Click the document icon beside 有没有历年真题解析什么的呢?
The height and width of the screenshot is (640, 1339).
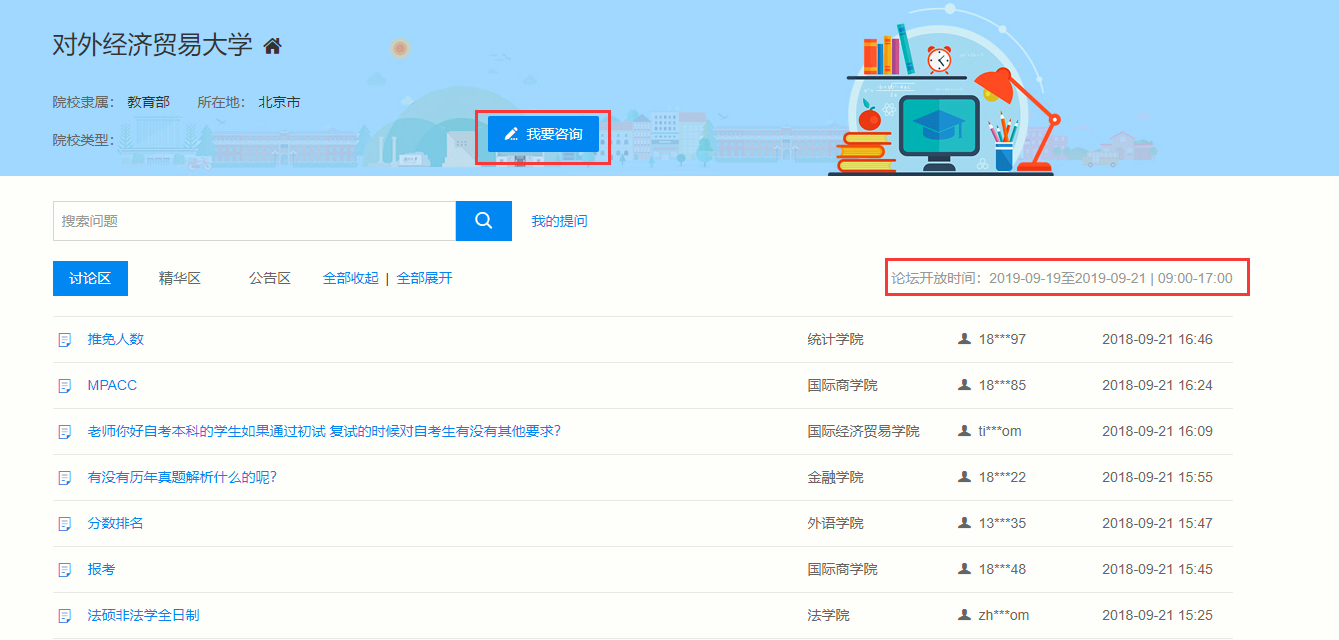point(65,478)
